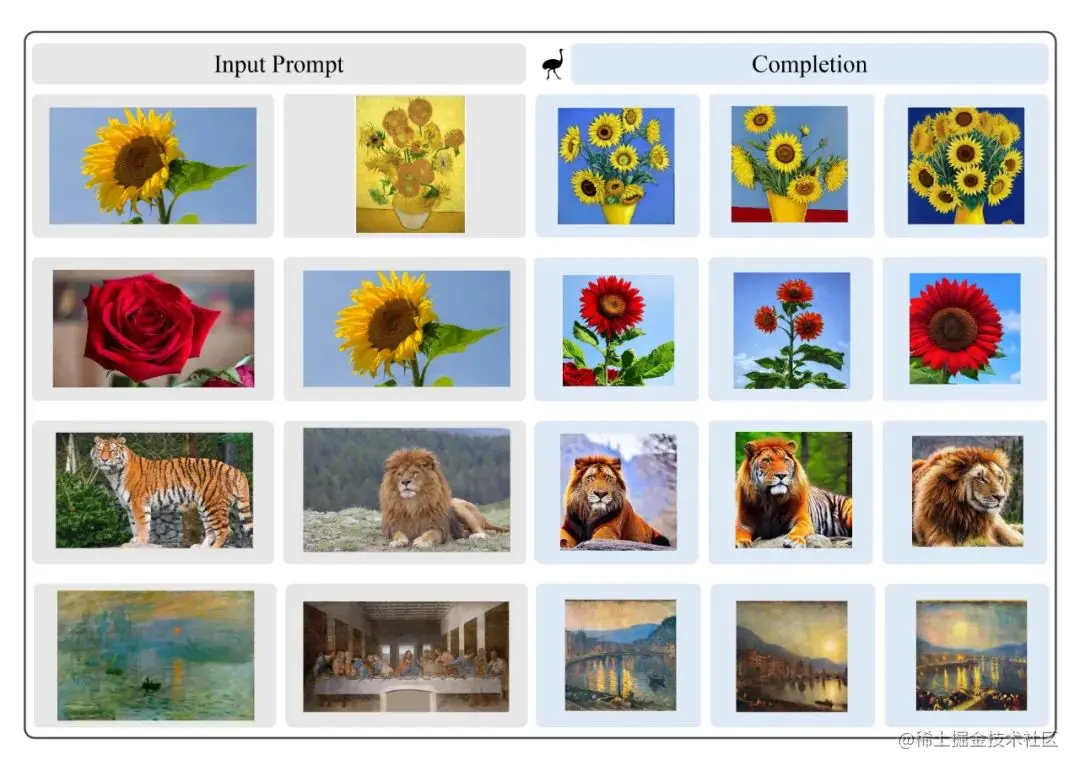Select sunflower vase completion with red table

pos(789,164)
